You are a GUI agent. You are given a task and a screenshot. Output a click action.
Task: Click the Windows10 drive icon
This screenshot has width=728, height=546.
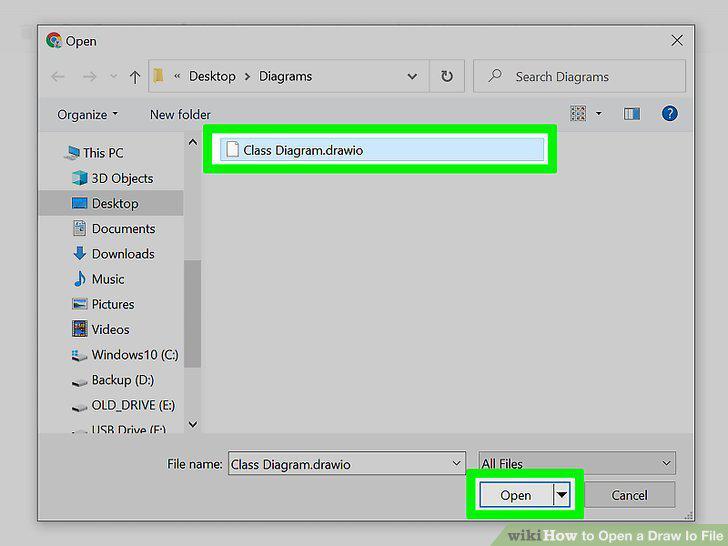(79, 355)
